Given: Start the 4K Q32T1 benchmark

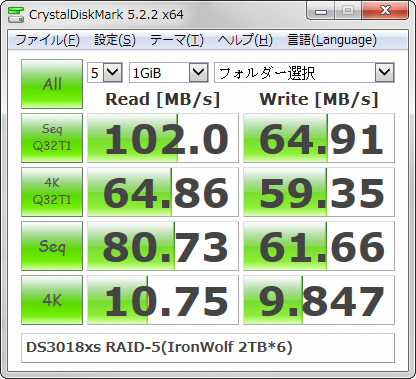Looking at the screenshot, I should 52,192.
